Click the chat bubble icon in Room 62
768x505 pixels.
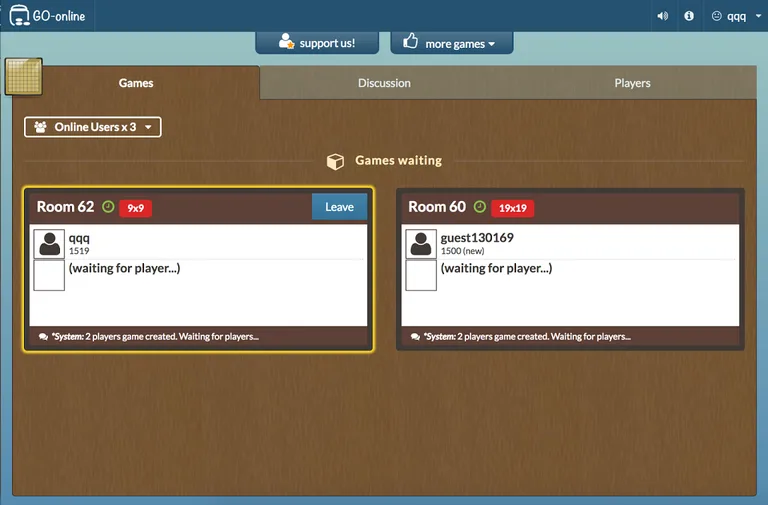[43, 337]
